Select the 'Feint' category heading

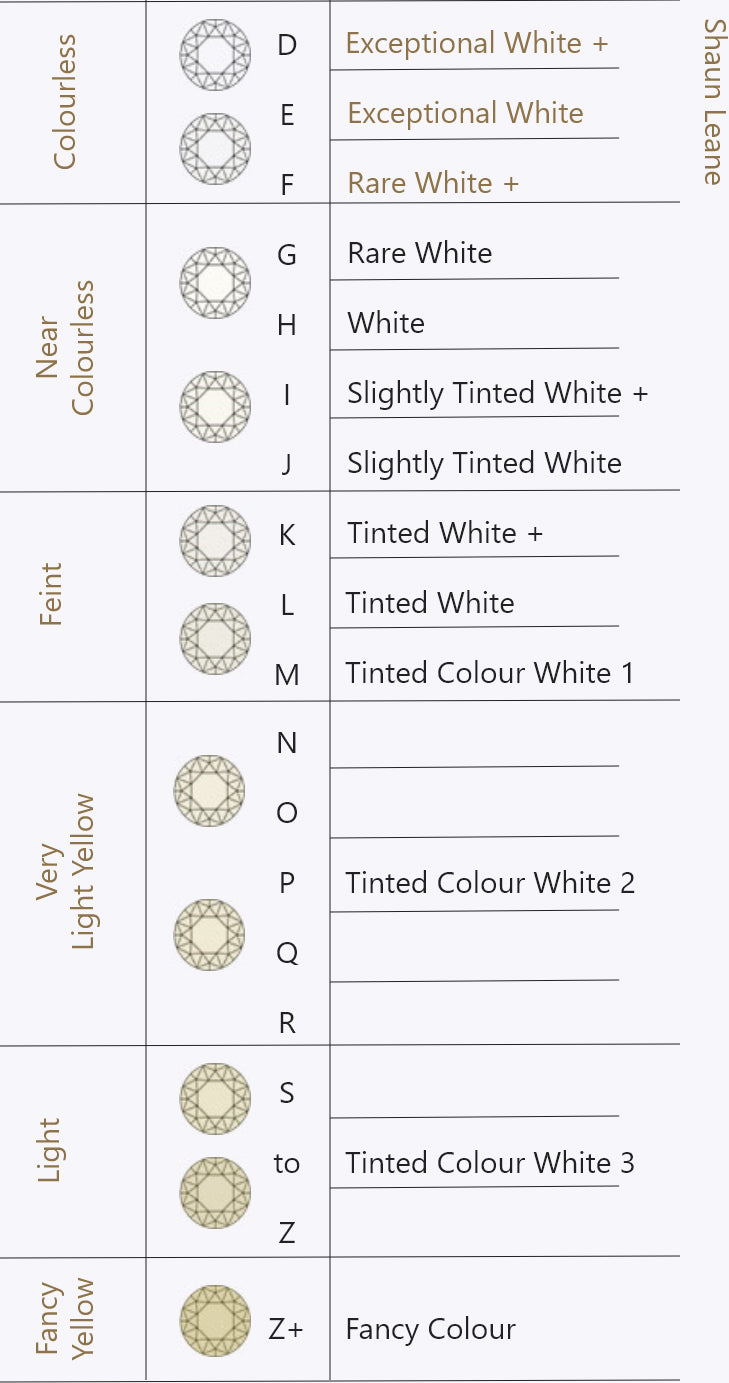tap(50, 594)
